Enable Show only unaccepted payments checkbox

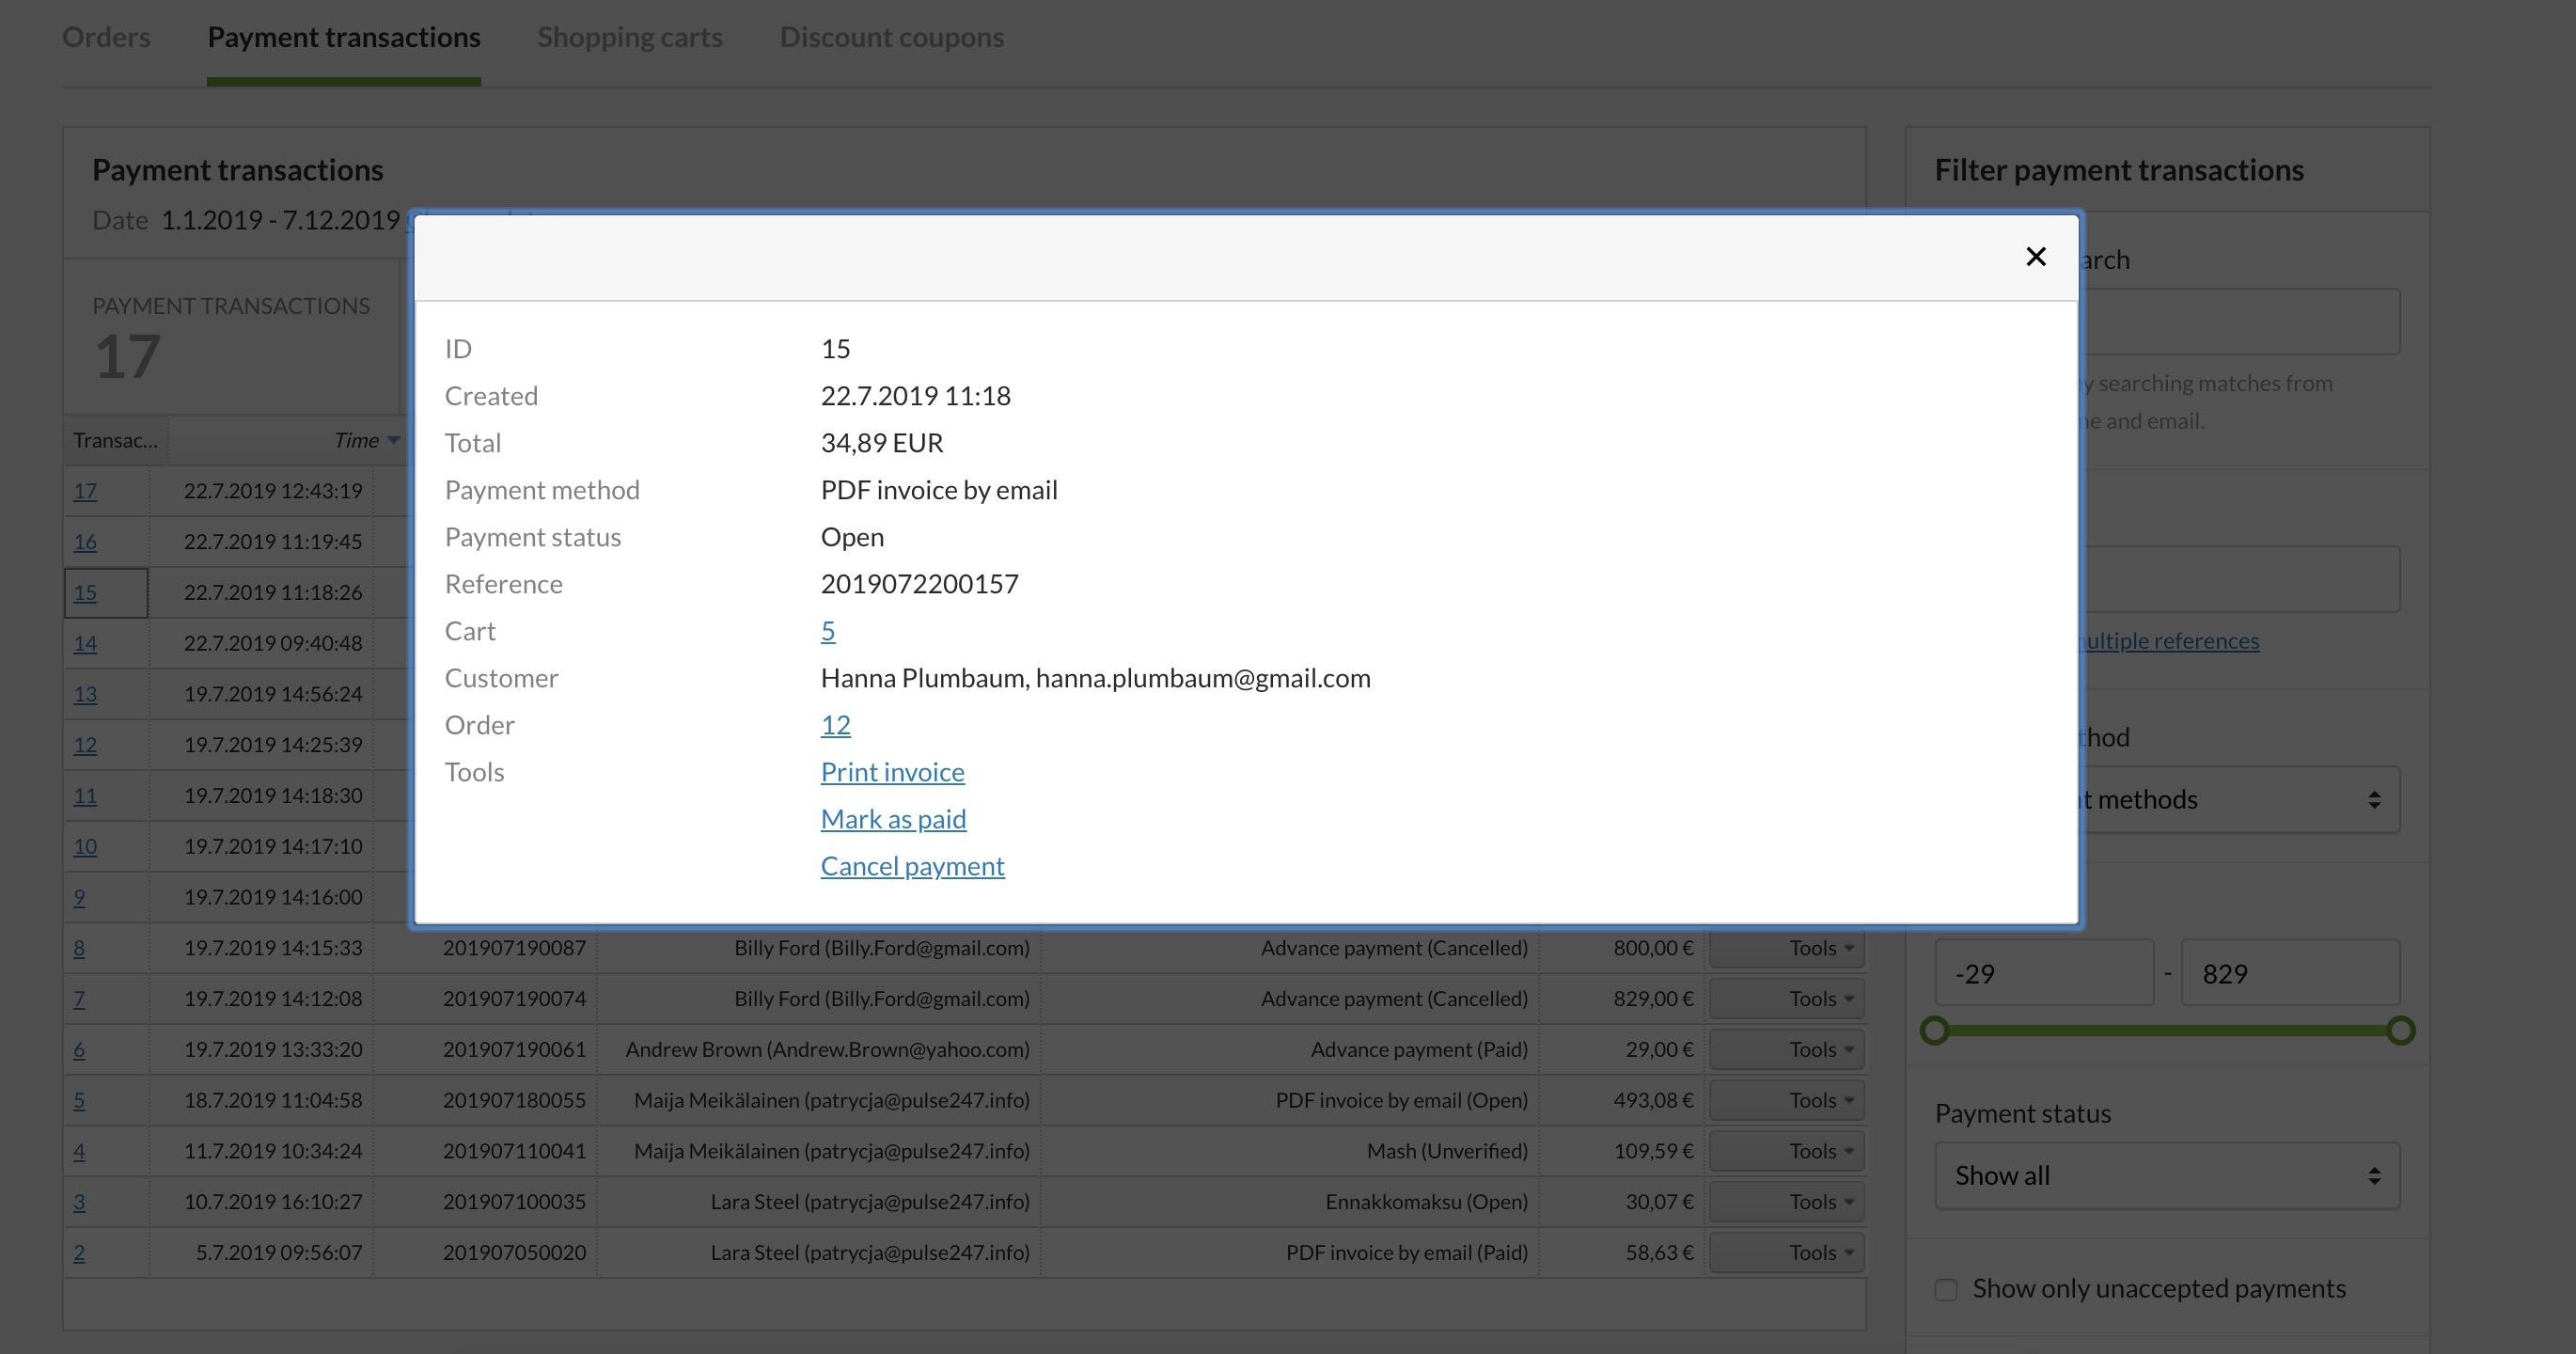1946,1290
